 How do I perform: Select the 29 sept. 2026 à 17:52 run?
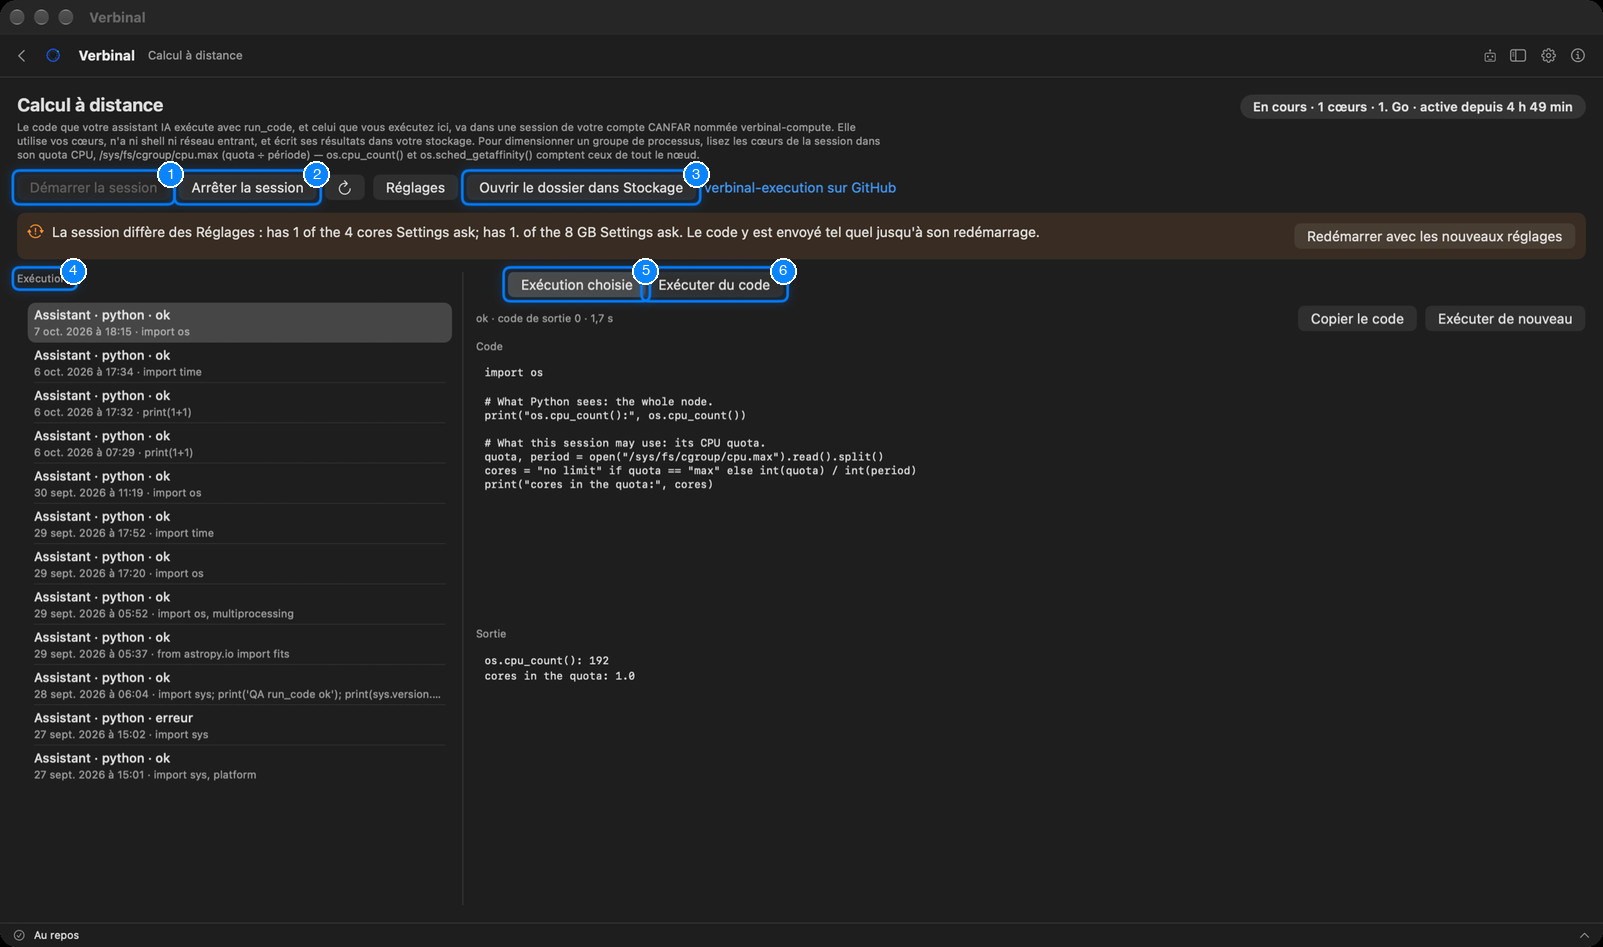pyautogui.click(x=240, y=524)
